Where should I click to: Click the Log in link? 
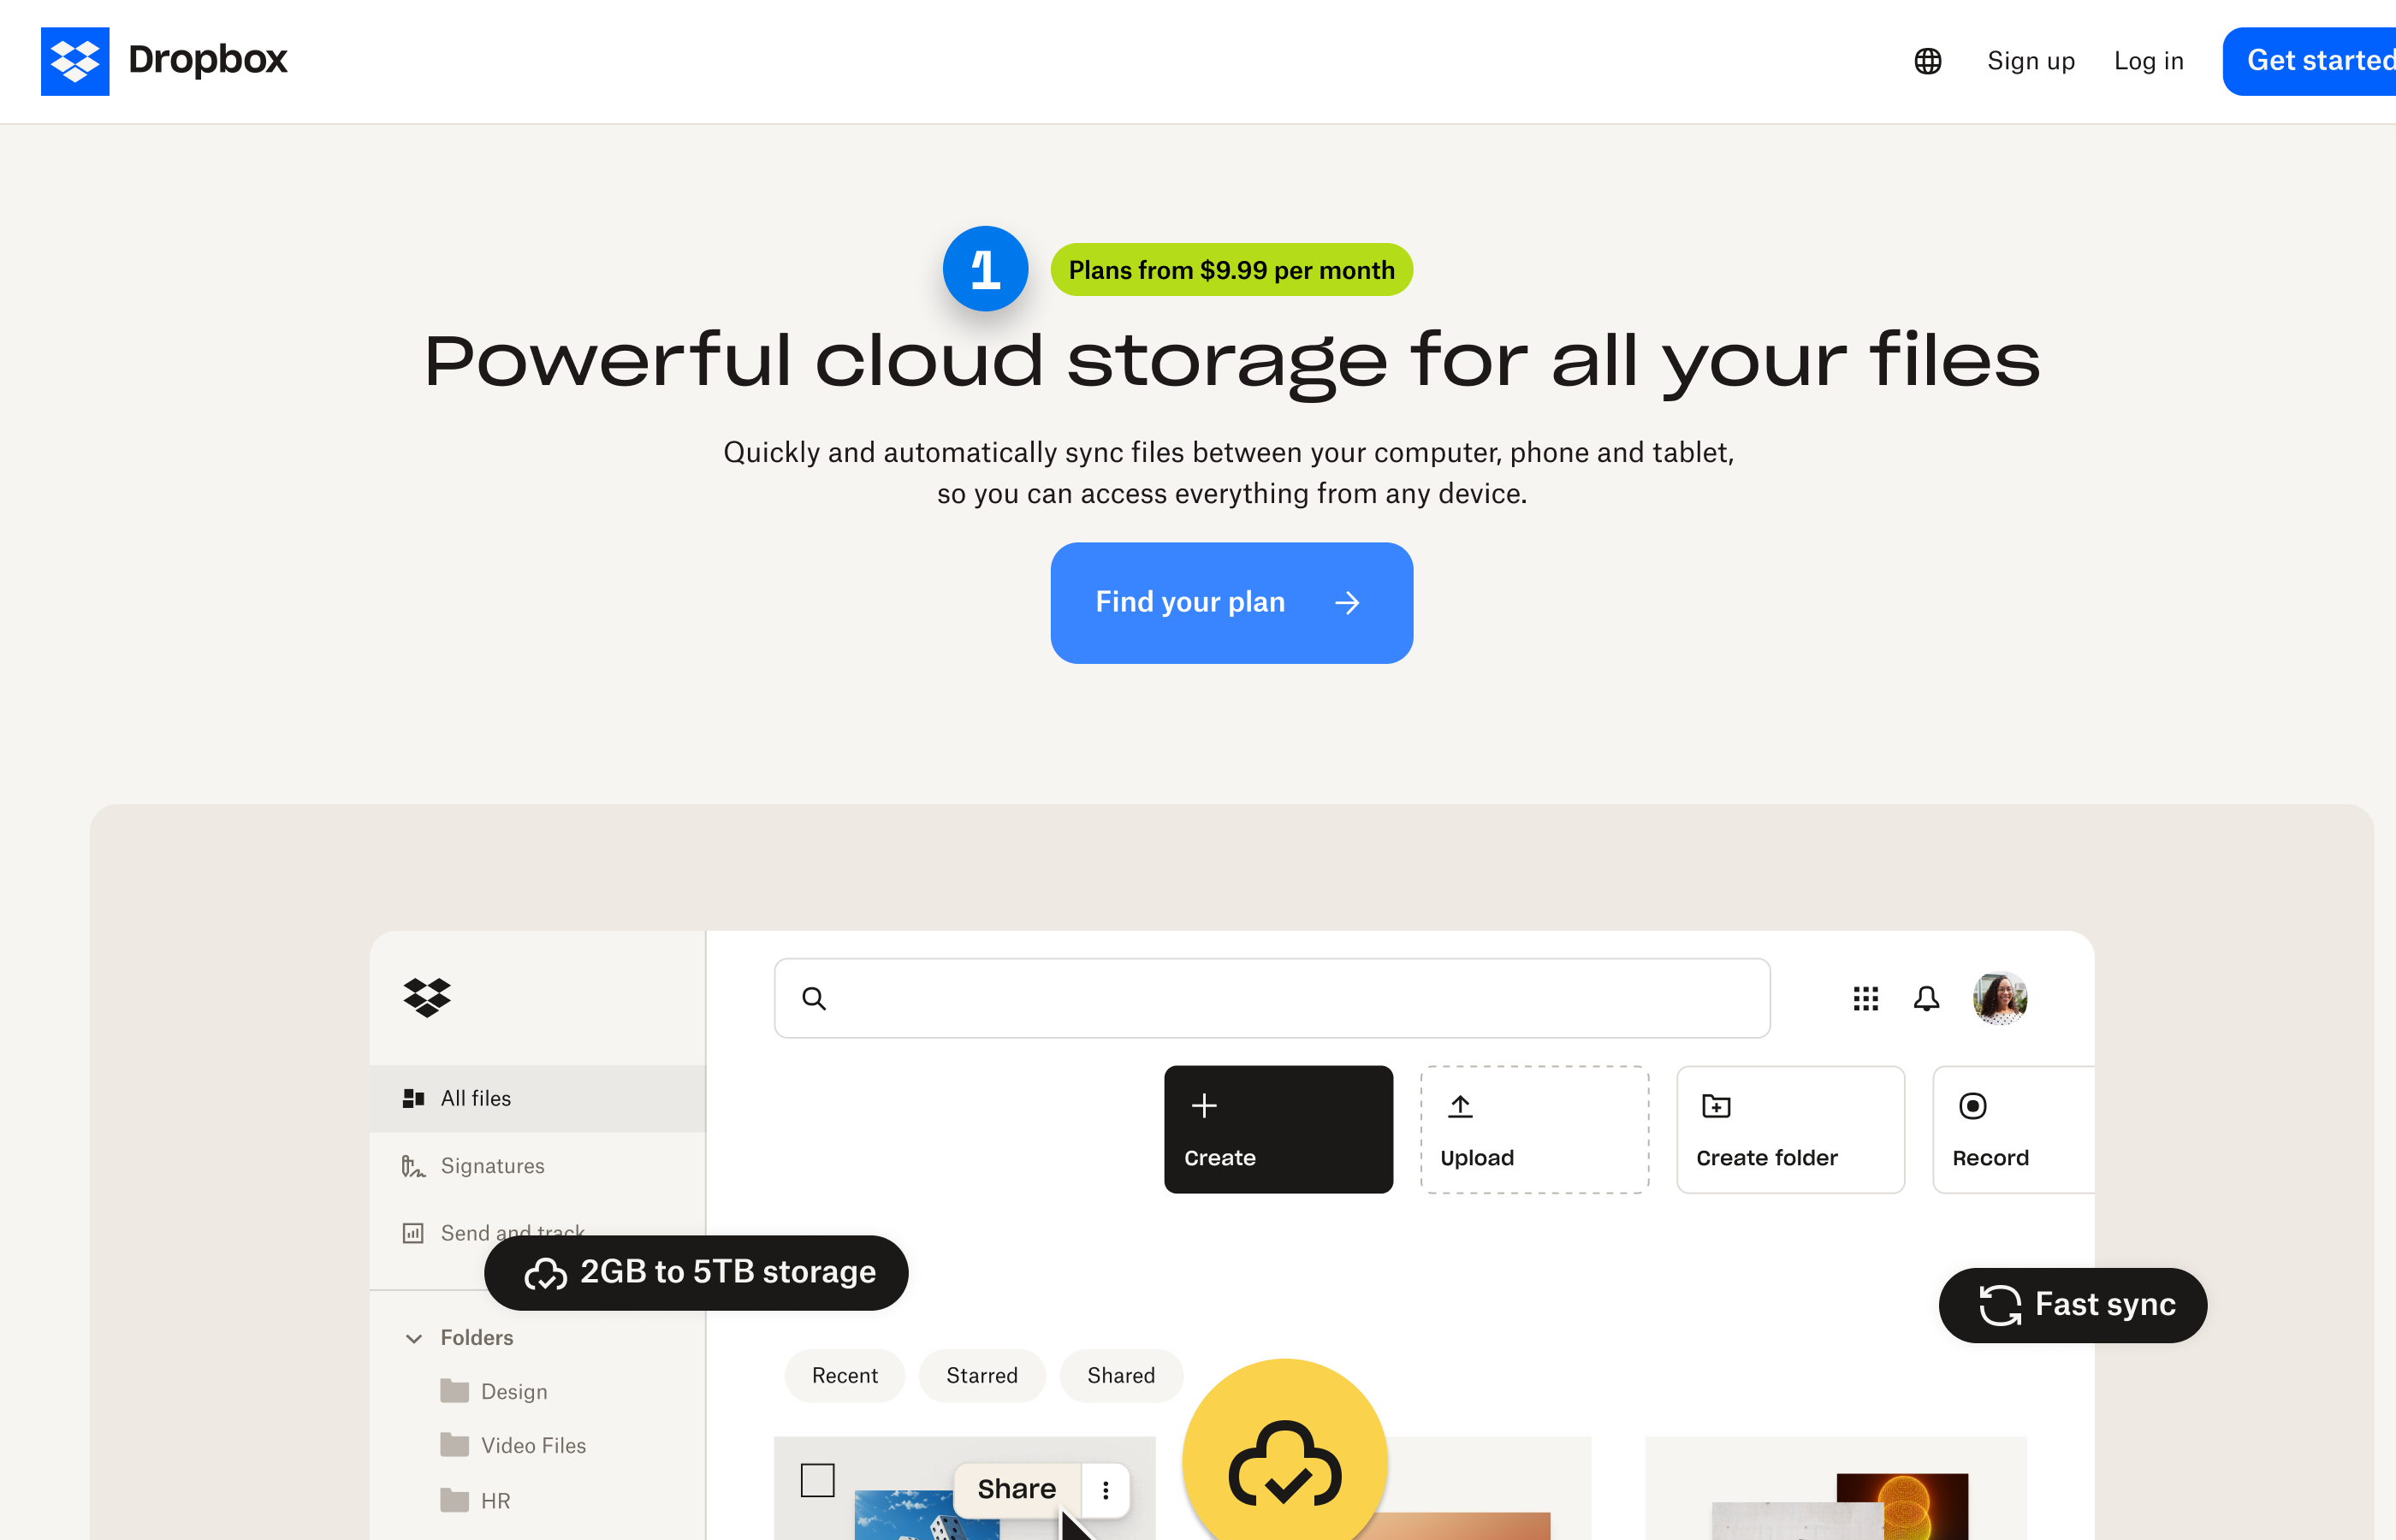tap(2148, 61)
